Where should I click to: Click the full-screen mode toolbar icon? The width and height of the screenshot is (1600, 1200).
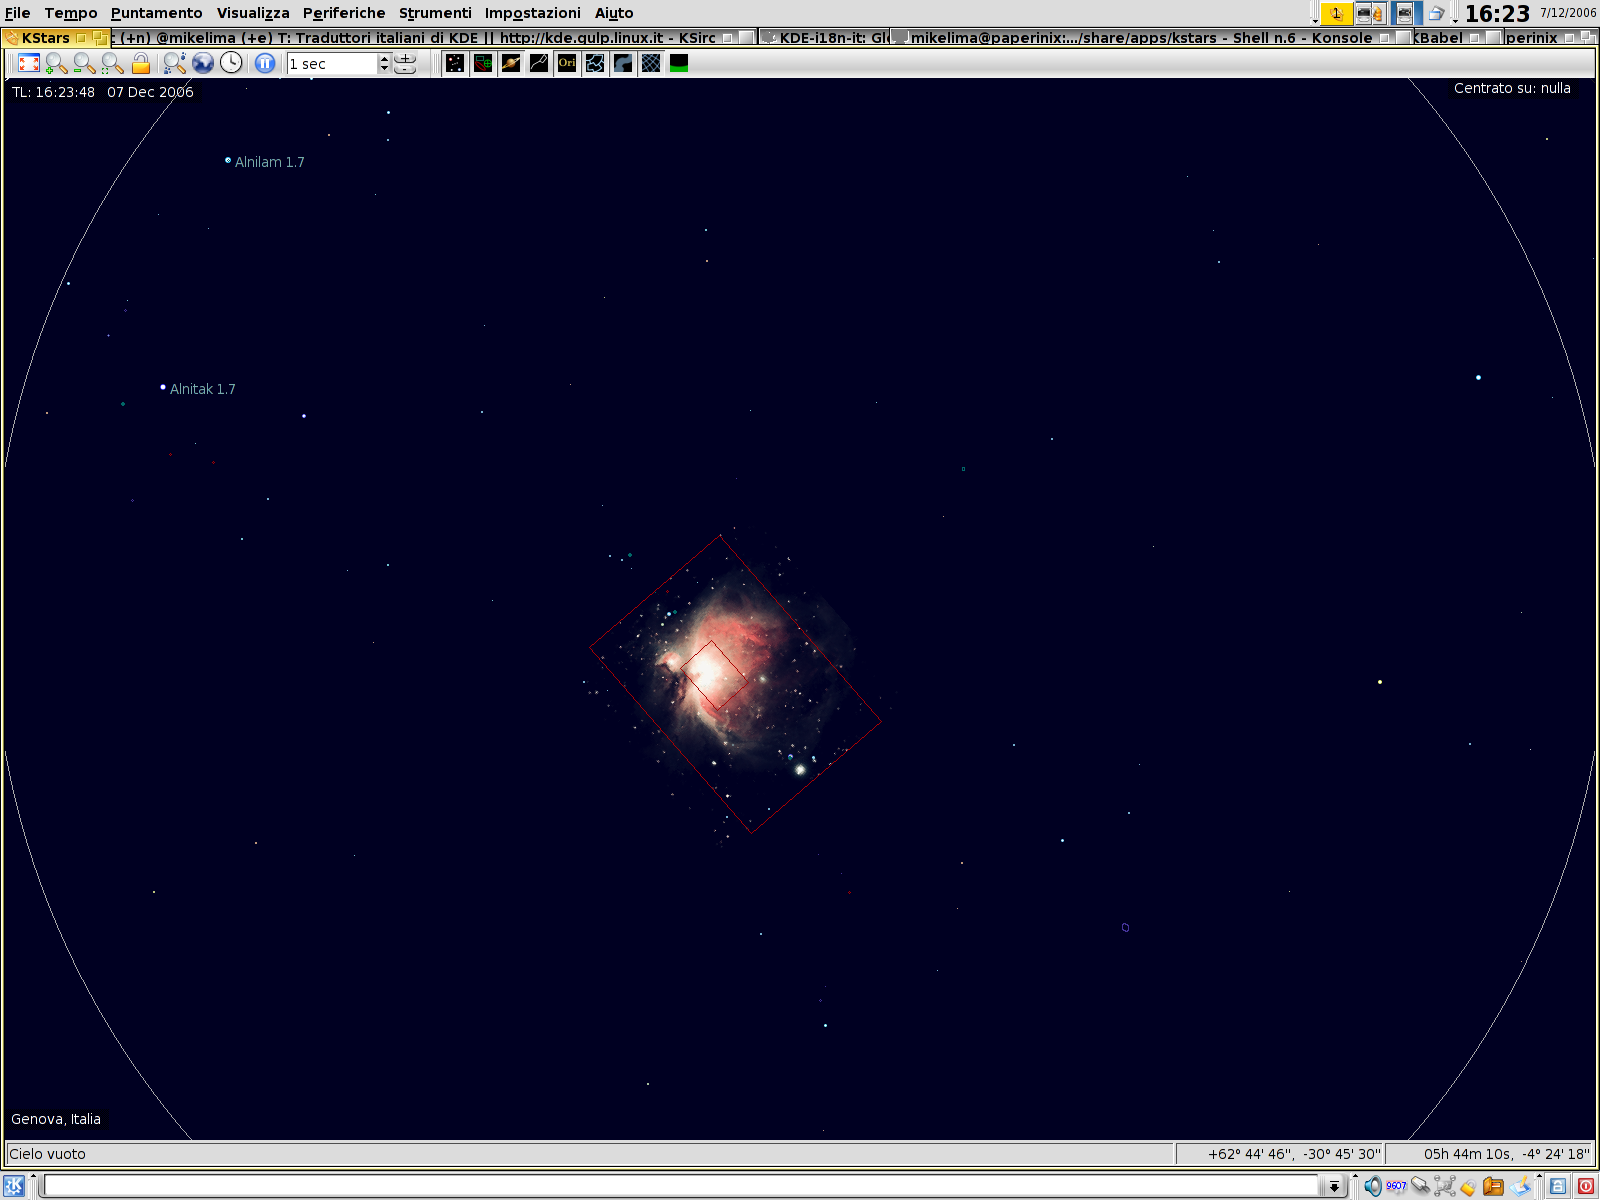tap(29, 63)
